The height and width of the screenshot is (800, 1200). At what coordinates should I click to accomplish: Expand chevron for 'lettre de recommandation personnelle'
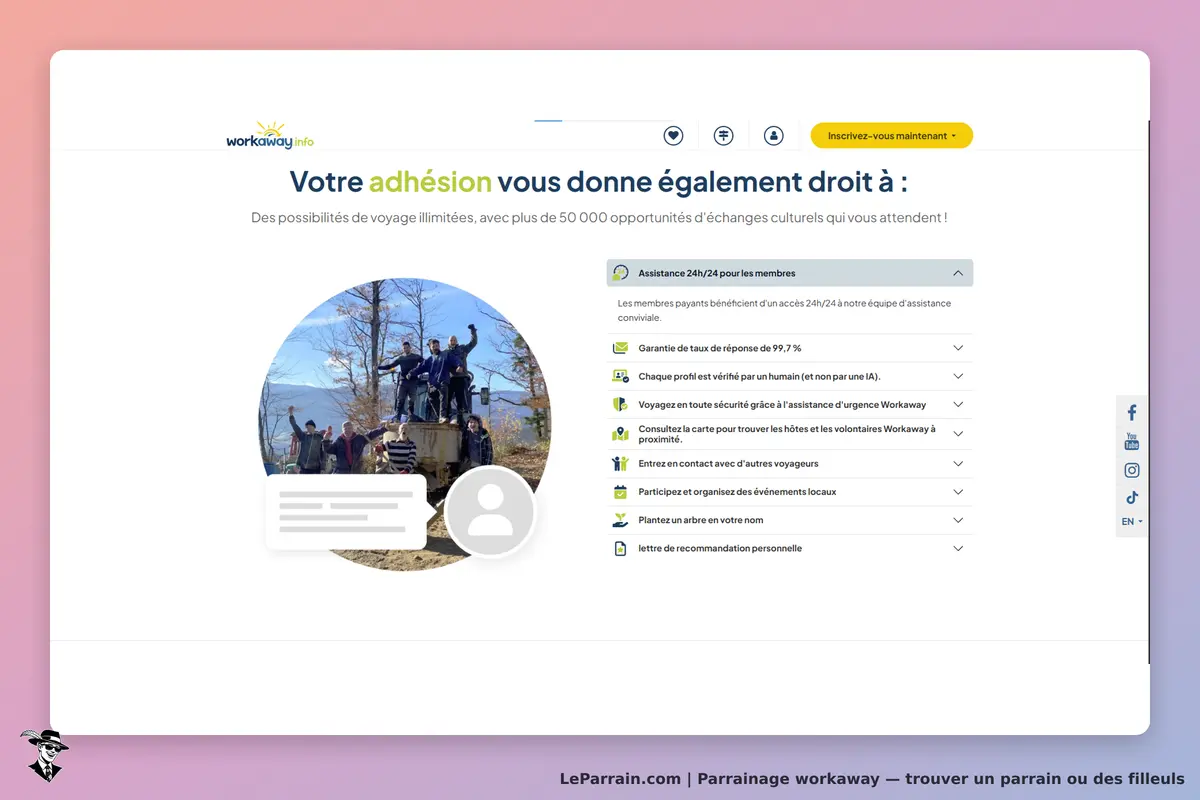click(958, 548)
